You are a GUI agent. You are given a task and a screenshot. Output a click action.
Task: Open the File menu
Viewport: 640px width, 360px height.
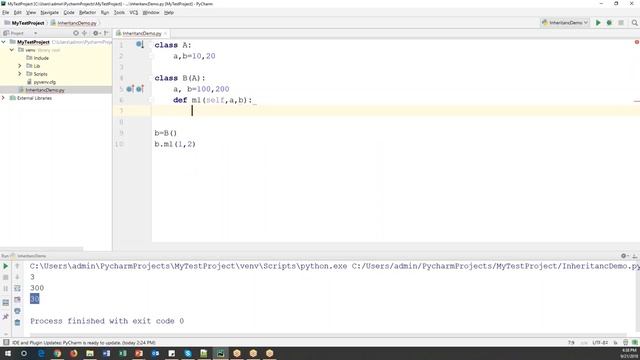click(x=5, y=13)
